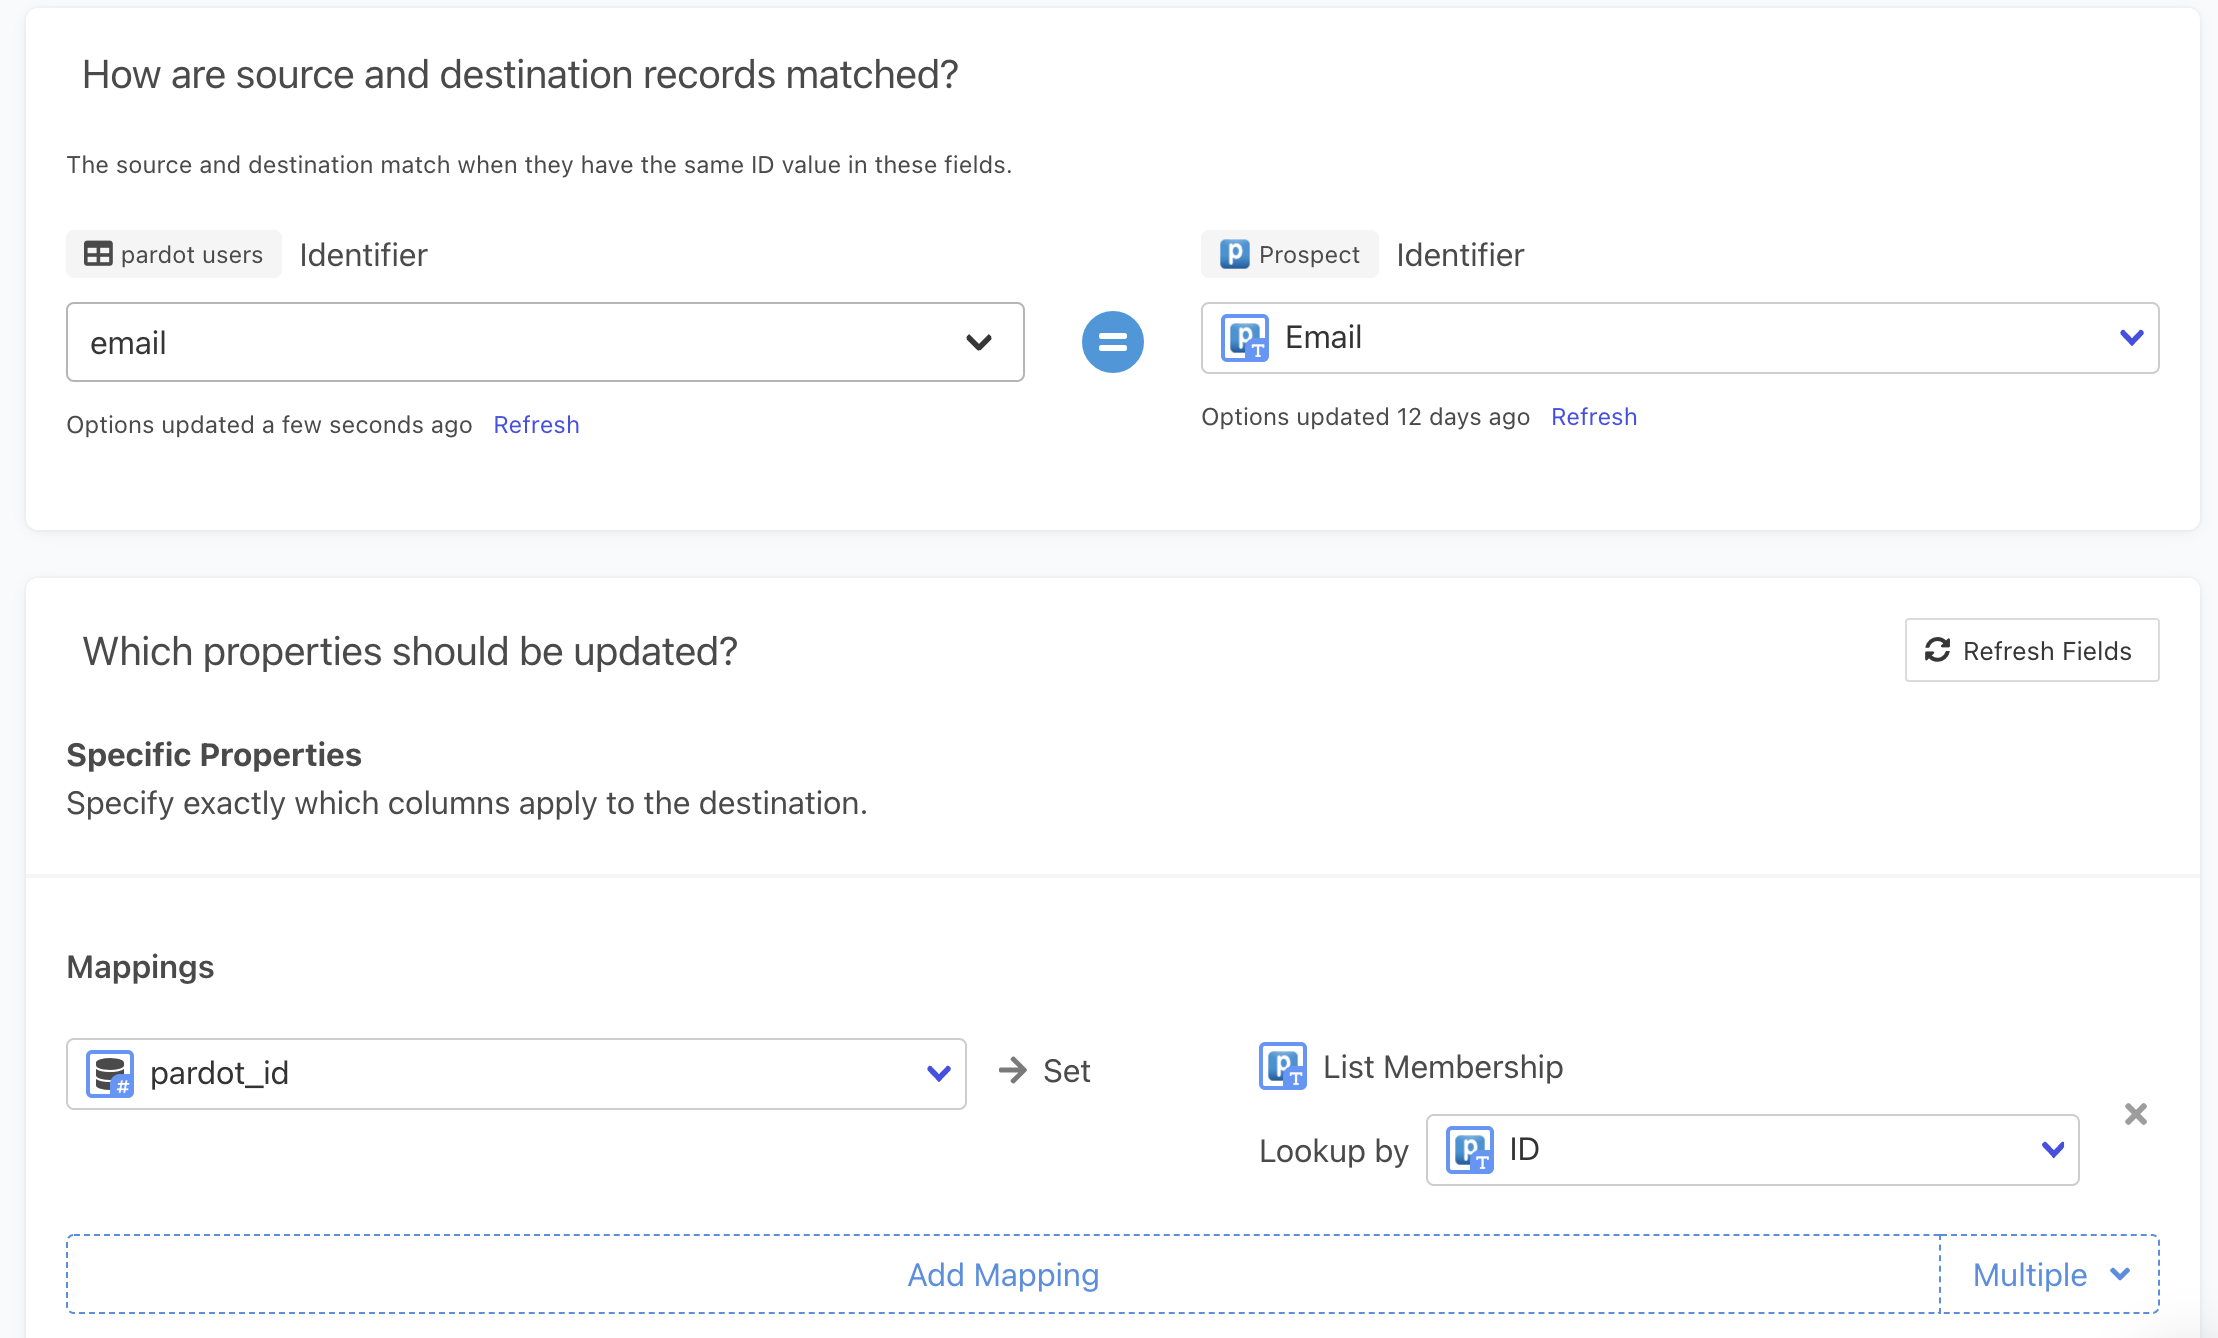This screenshot has width=2218, height=1338.
Task: Click the pardot users source tag
Action: point(174,254)
